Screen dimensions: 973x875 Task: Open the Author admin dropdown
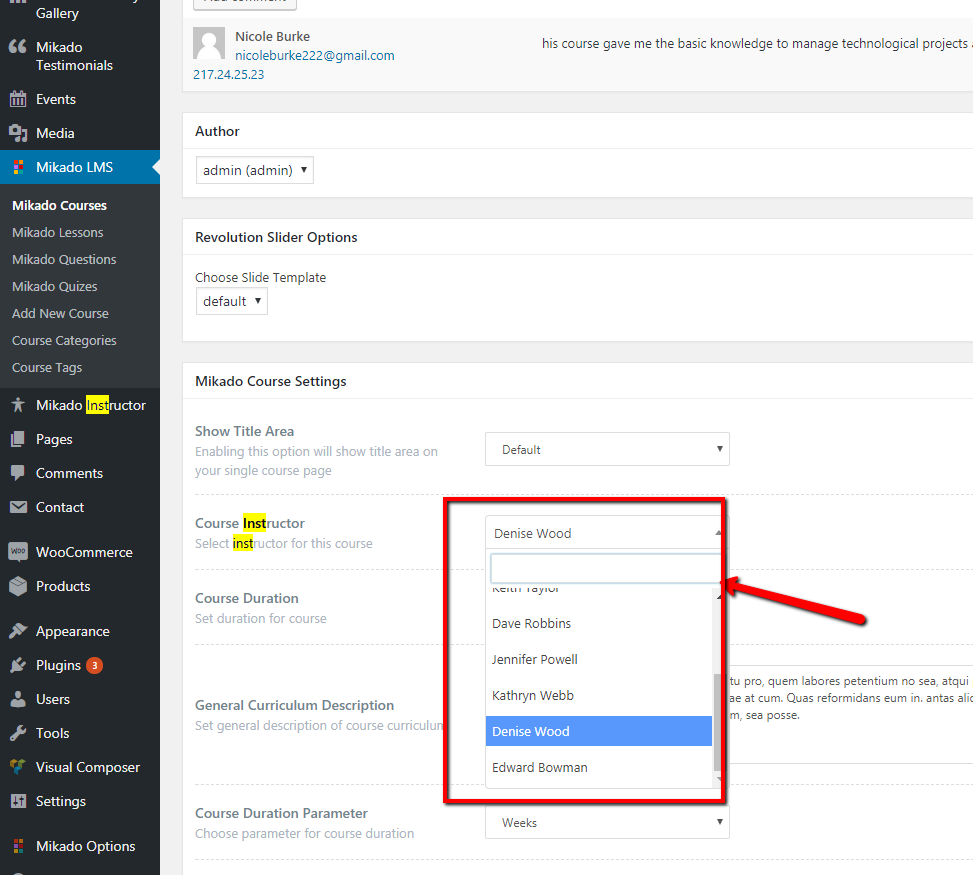(x=254, y=170)
